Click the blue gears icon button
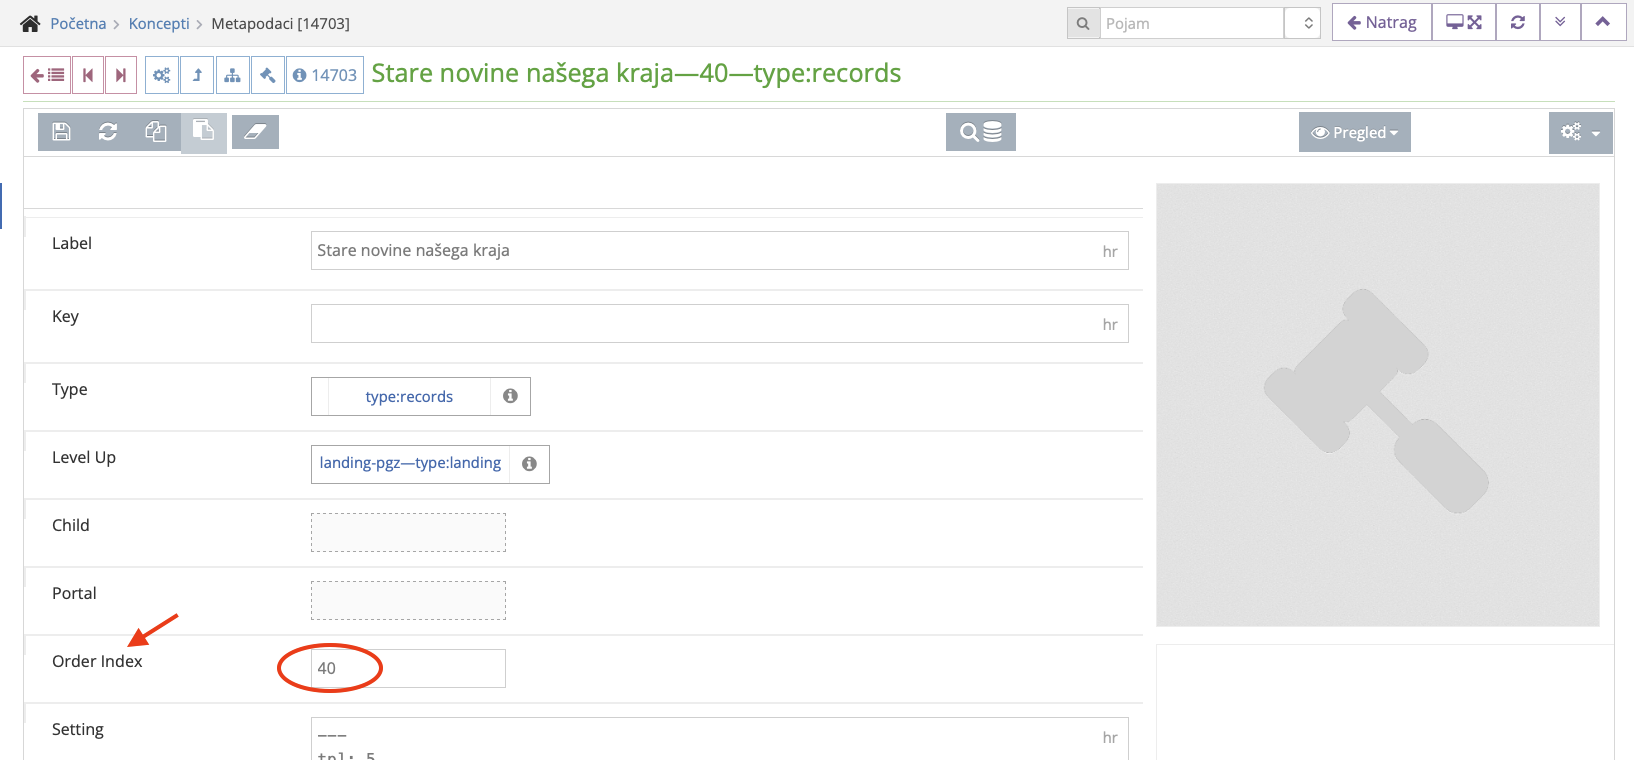 click(x=162, y=75)
